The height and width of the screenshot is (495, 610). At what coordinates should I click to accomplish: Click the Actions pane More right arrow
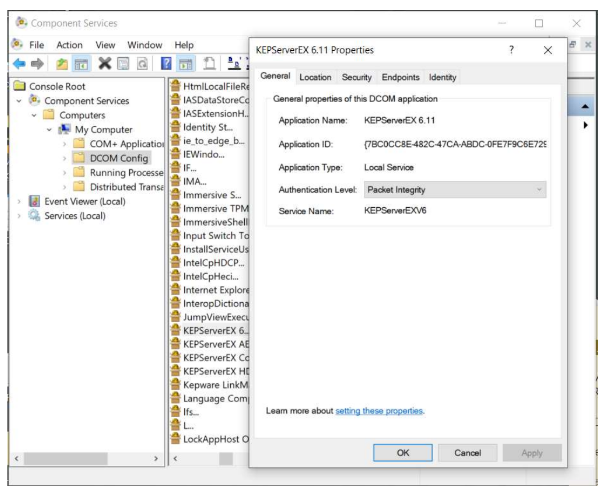tap(585, 125)
